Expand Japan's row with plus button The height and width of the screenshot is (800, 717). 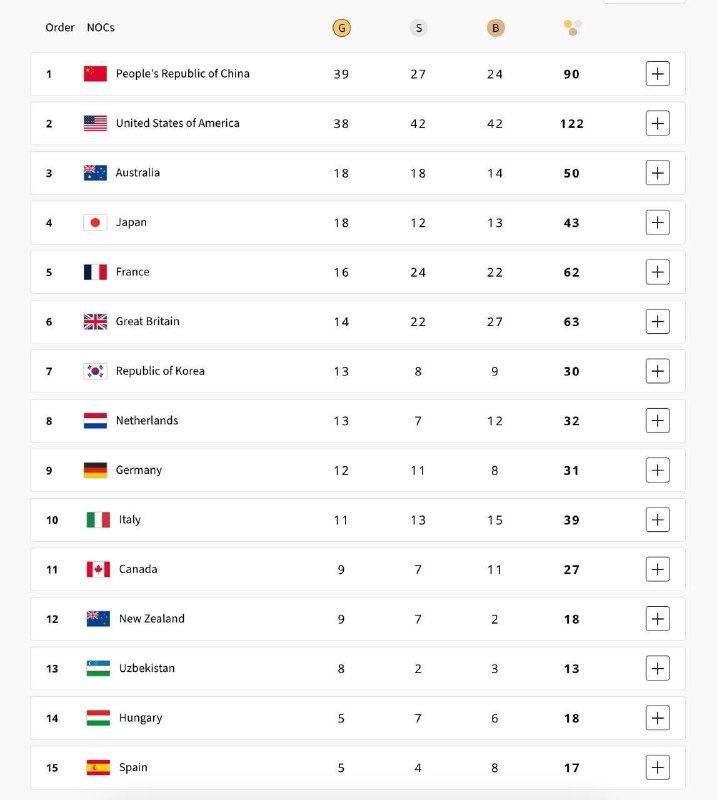coord(657,222)
